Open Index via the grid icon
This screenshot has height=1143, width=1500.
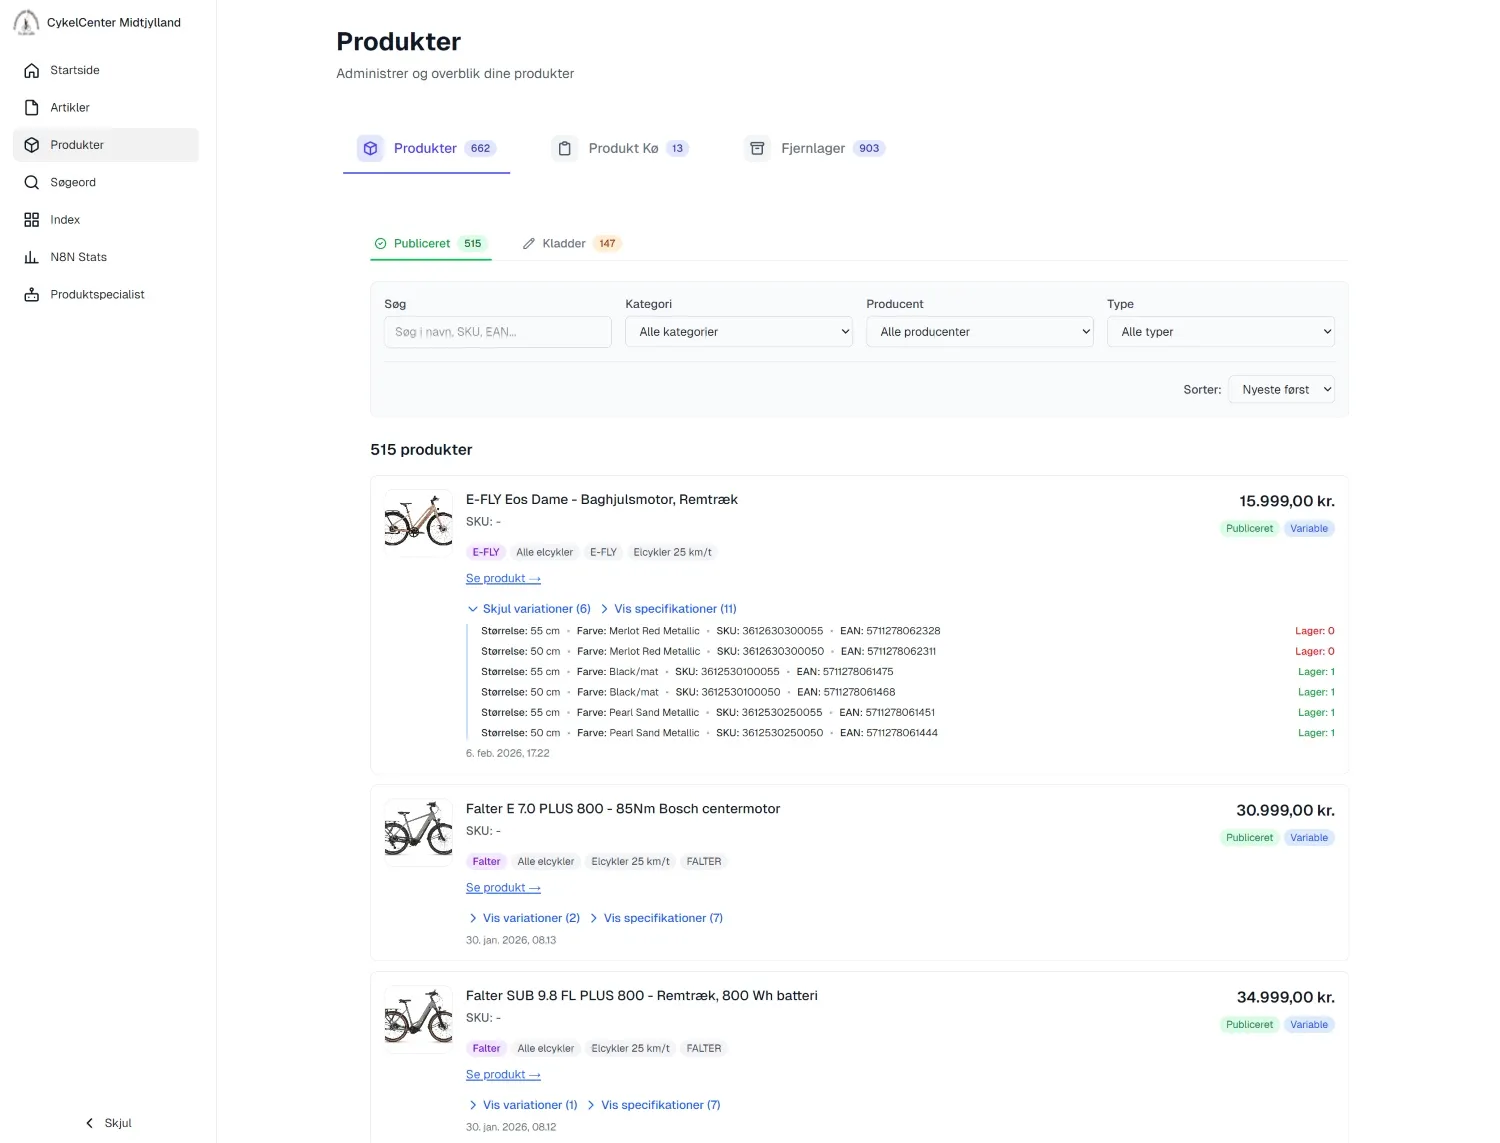[32, 220]
